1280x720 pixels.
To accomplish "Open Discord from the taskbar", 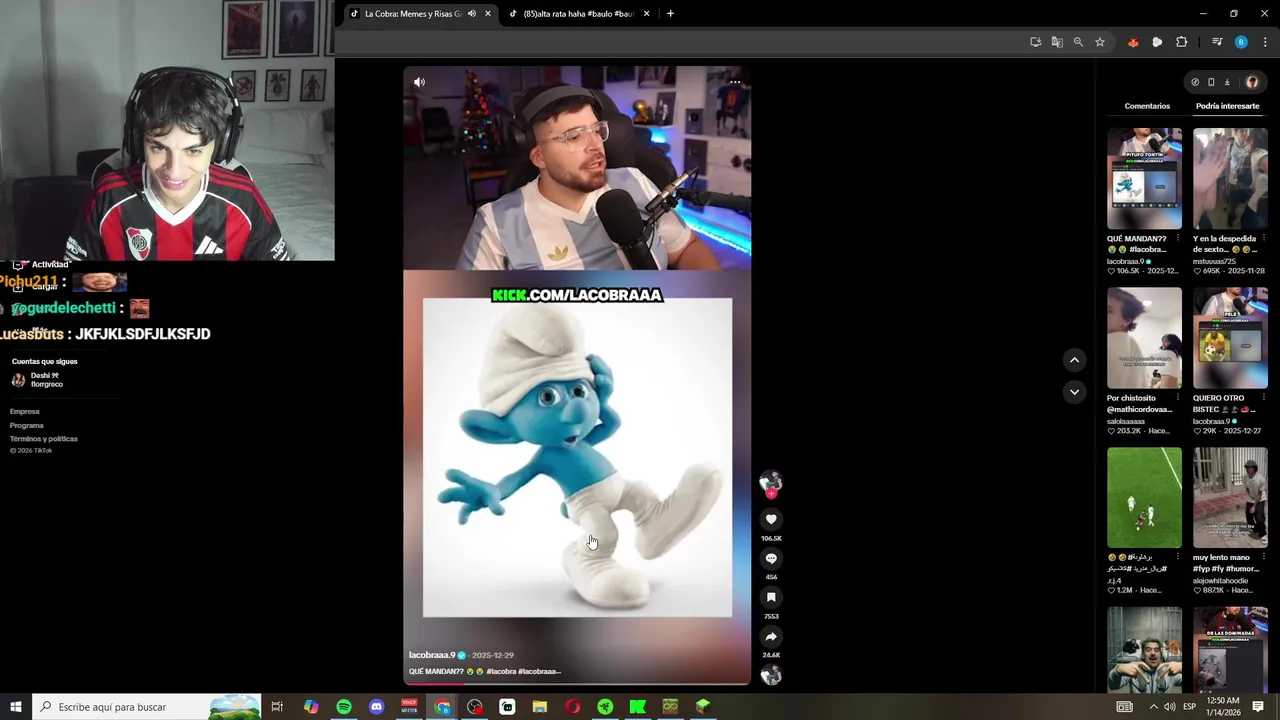I will (377, 707).
